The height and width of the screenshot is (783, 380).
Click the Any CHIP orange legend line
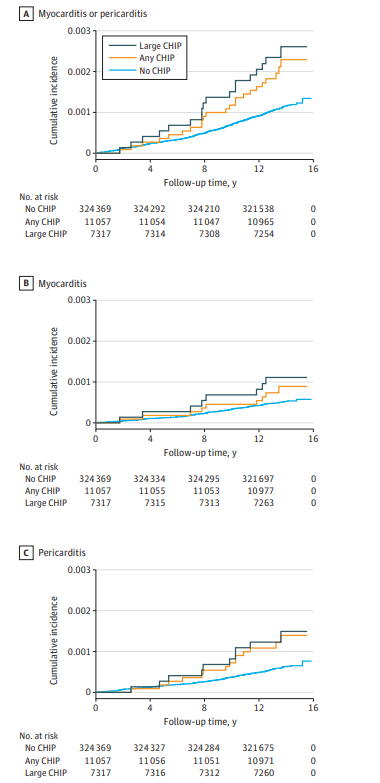pos(121,58)
